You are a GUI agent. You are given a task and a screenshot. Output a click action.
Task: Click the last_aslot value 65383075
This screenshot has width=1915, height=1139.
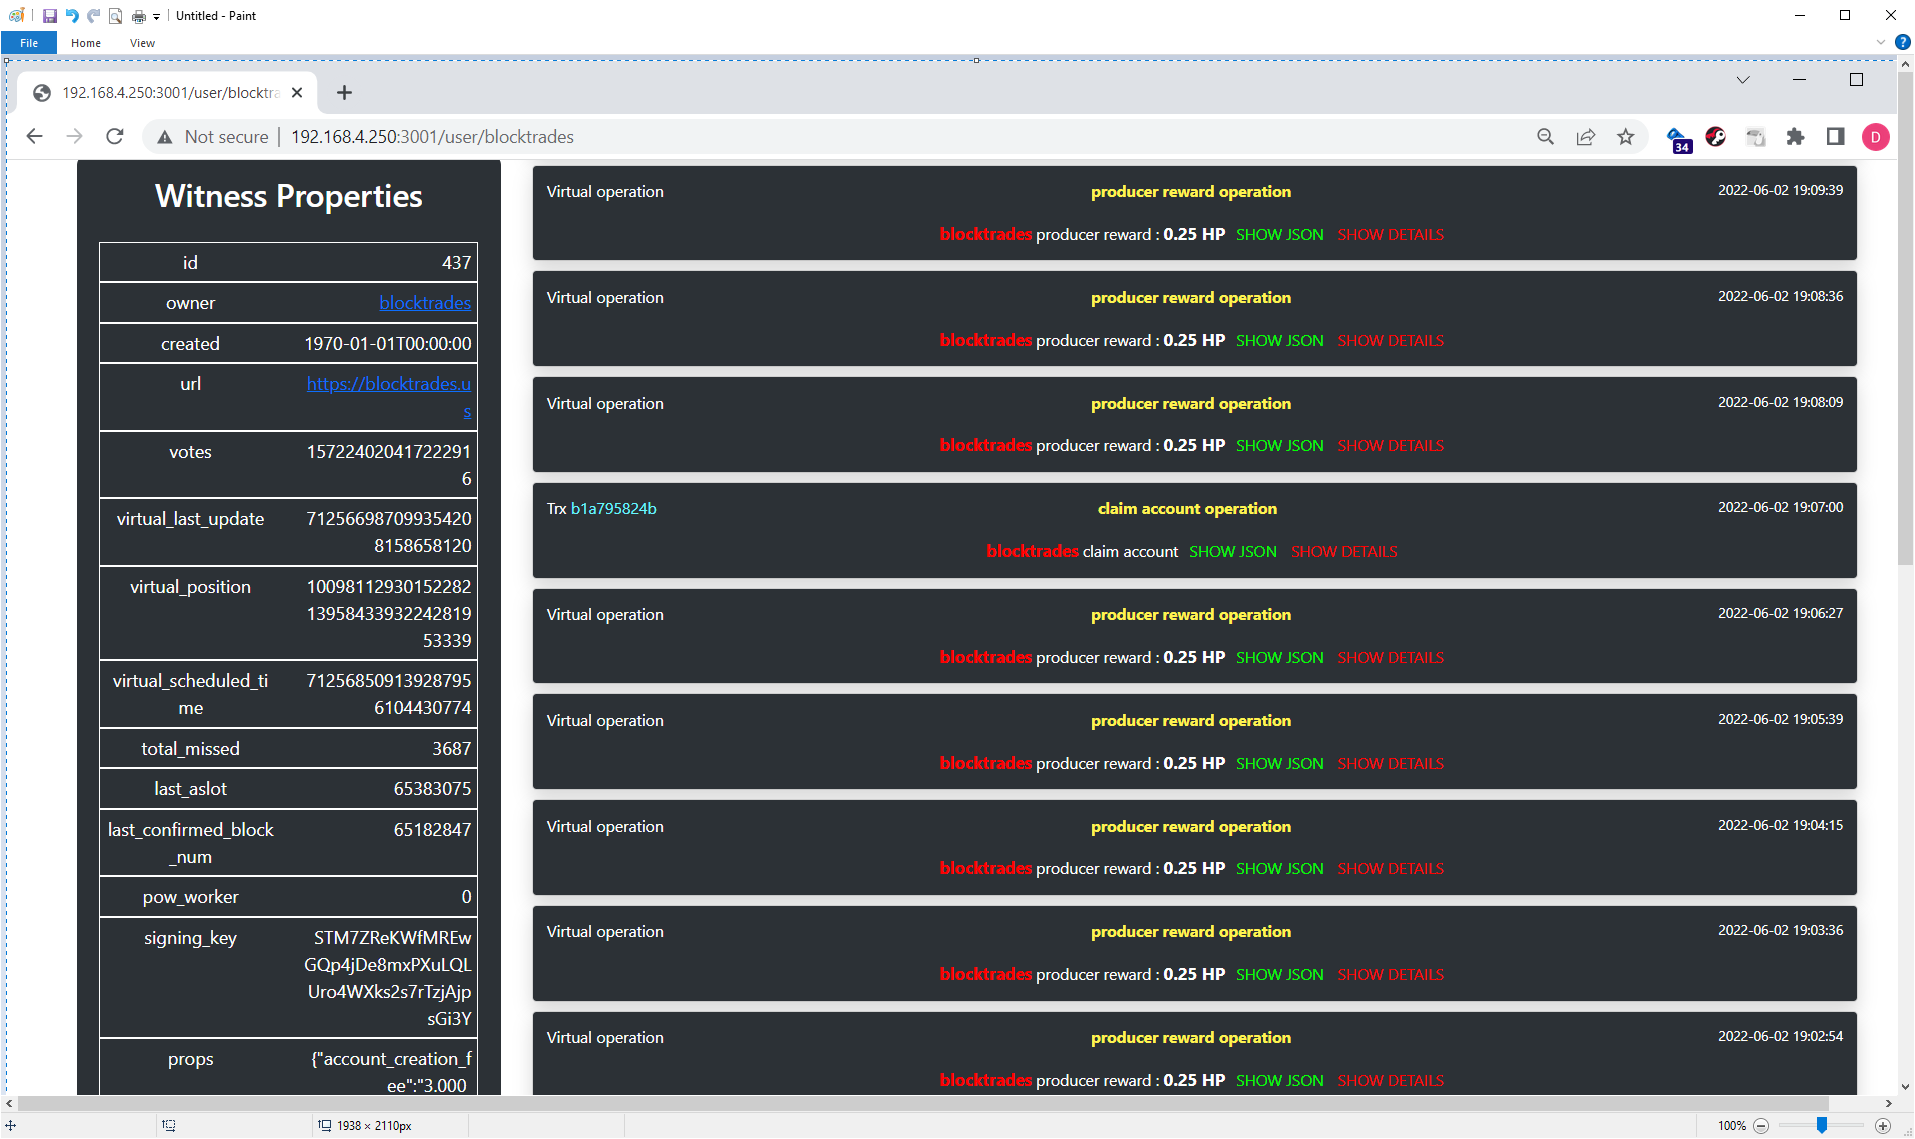(432, 789)
